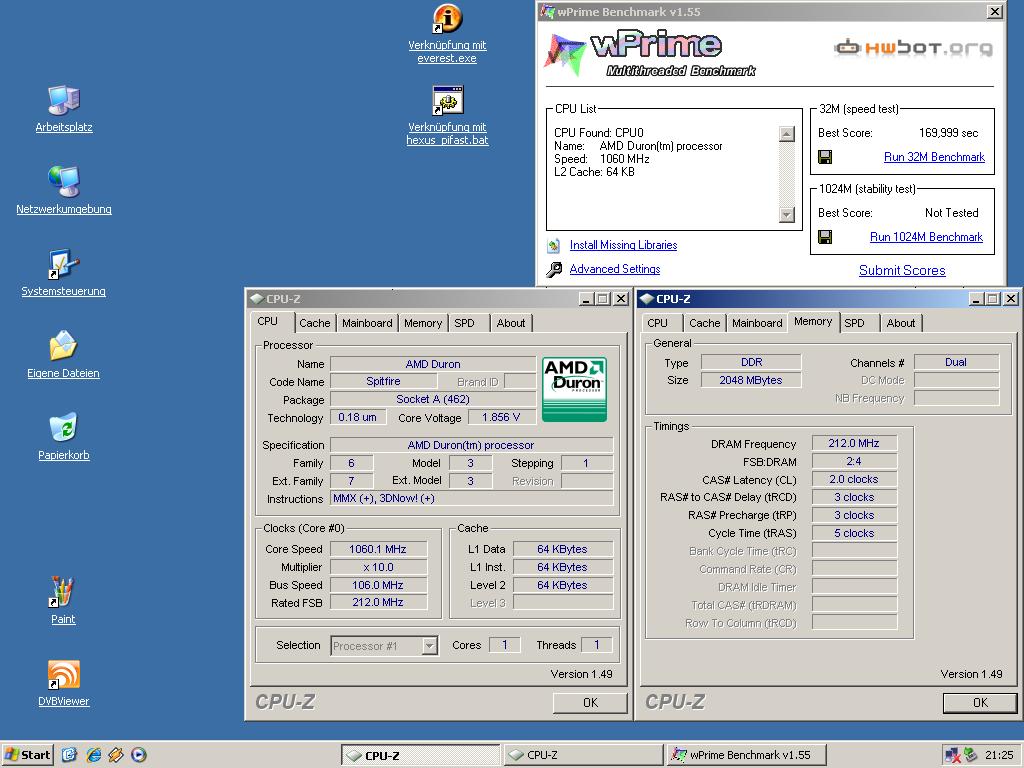1024x768 pixels.
Task: Open Mainboard tab in right CPU-Z window
Action: click(x=757, y=323)
